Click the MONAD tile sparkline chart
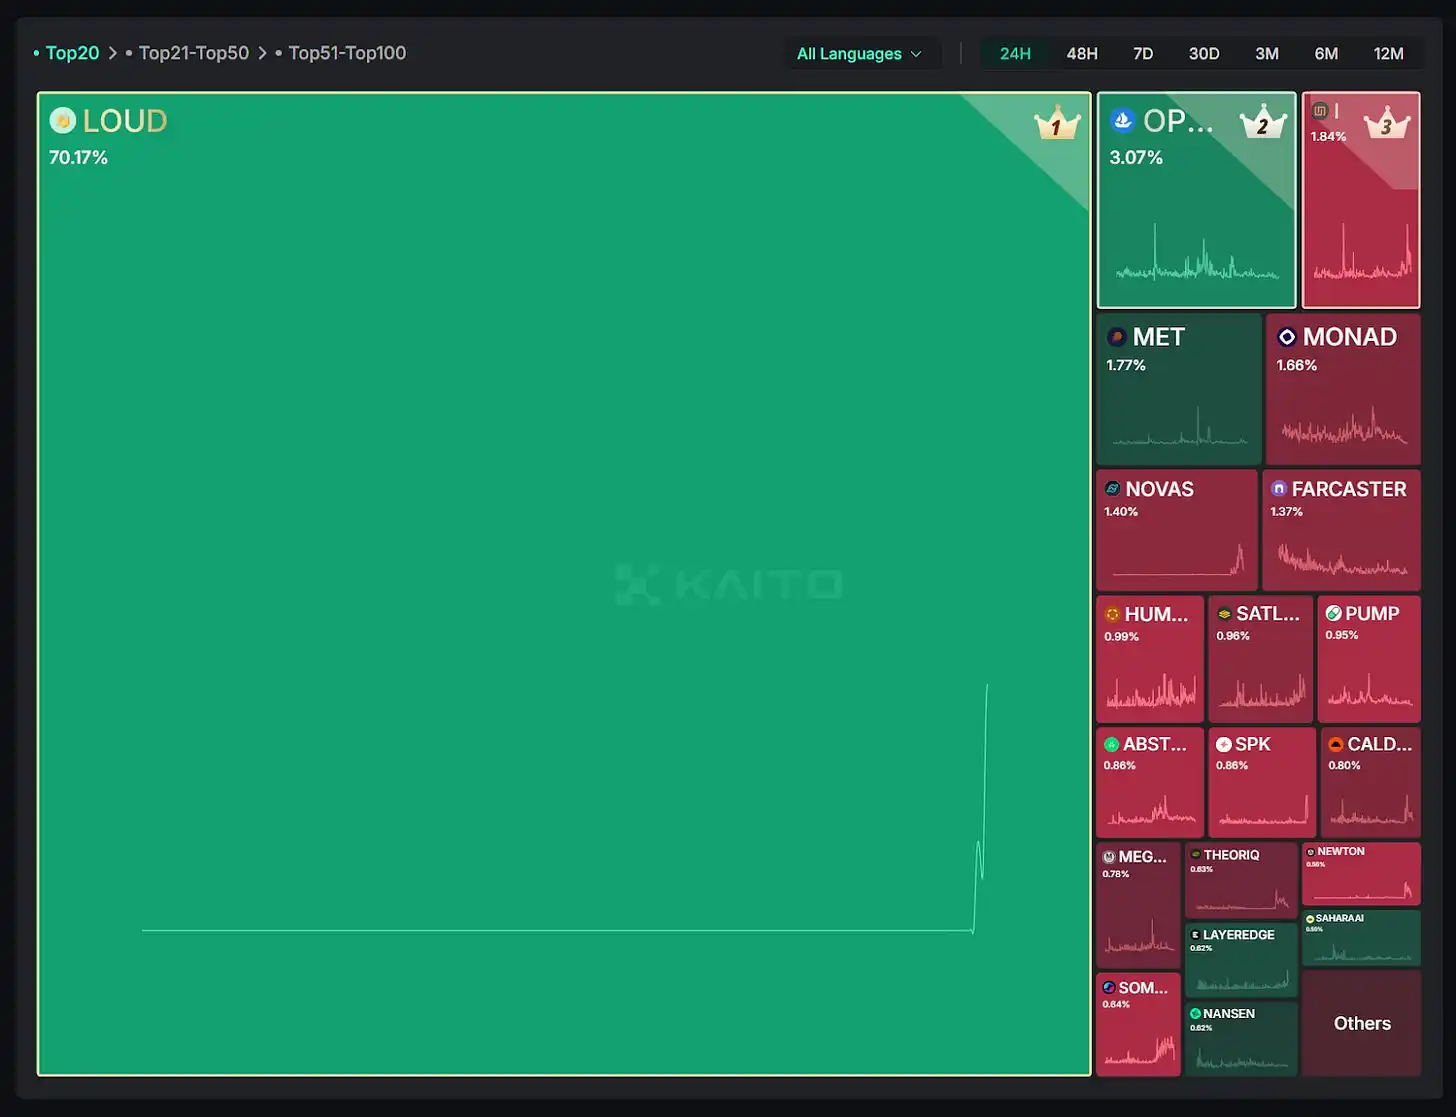 point(1344,427)
